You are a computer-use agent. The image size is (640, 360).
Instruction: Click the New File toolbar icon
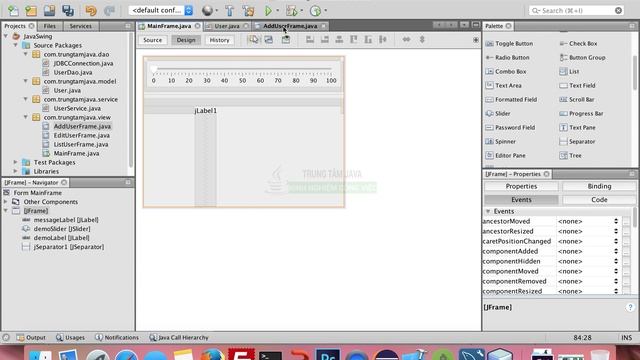(13, 11)
